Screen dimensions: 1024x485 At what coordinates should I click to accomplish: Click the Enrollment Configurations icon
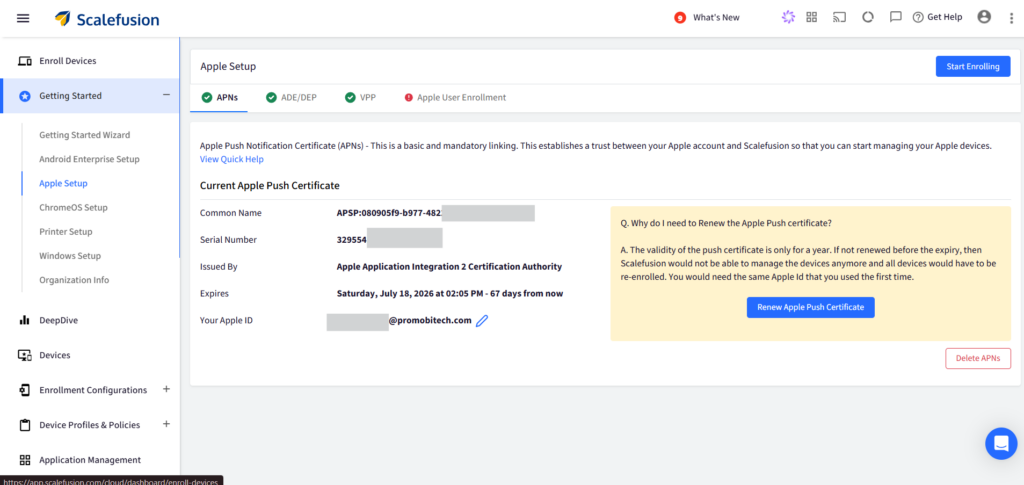coord(25,390)
